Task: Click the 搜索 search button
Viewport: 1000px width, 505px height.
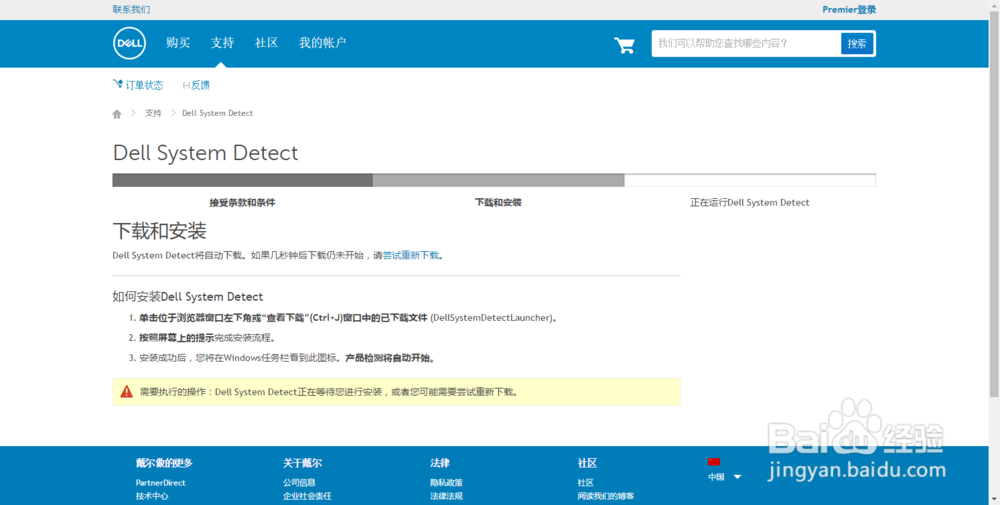Action: pos(857,43)
